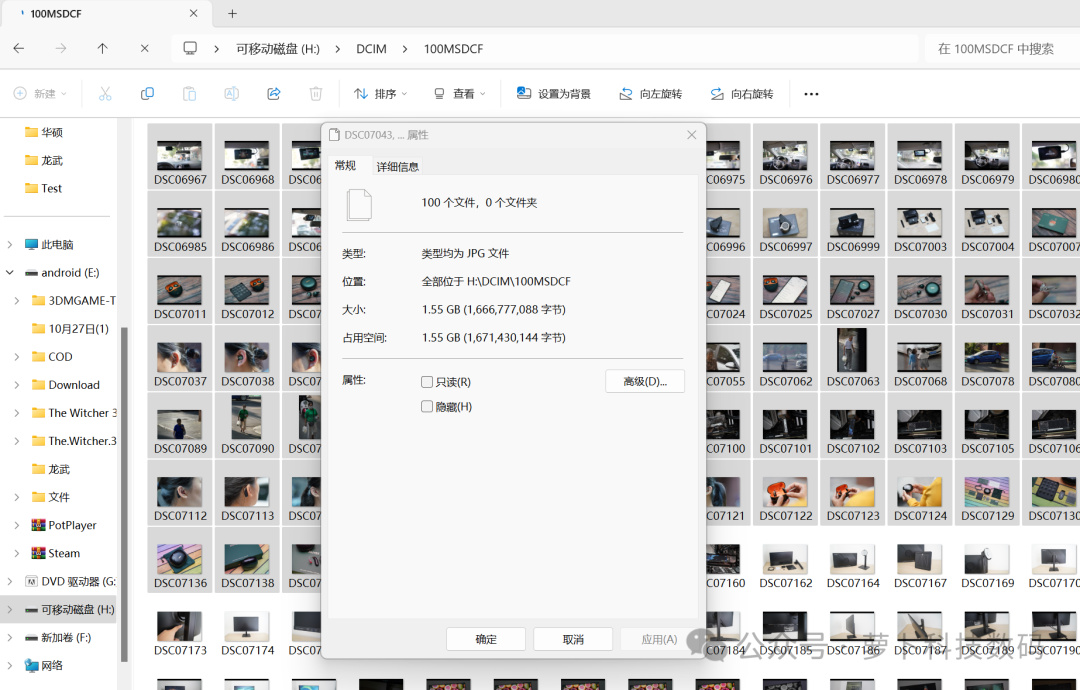Click the Delete trash icon
Image resolution: width=1080 pixels, height=690 pixels.
pos(315,94)
